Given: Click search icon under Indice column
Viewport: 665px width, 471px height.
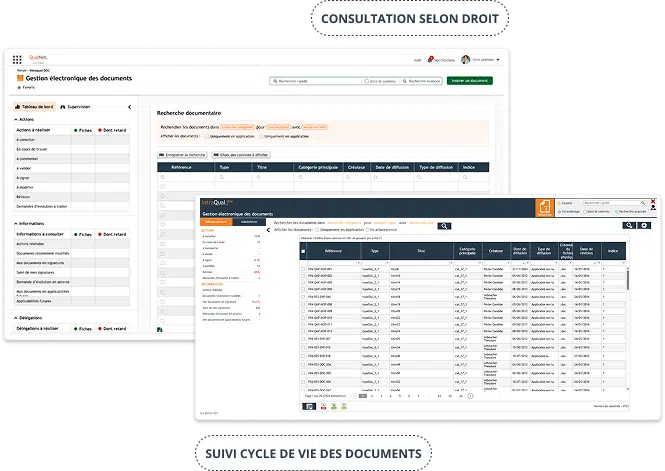Looking at the screenshot, I should [465, 177].
